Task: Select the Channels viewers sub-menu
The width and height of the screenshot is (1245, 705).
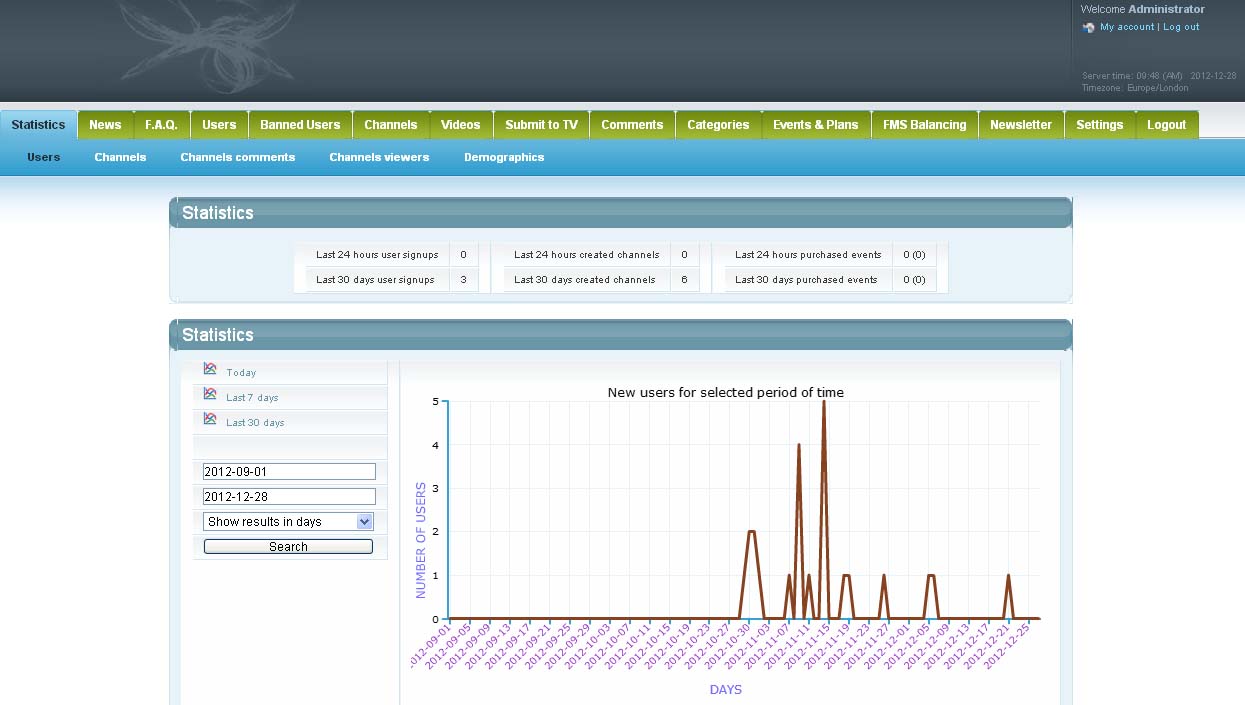Action: [379, 157]
